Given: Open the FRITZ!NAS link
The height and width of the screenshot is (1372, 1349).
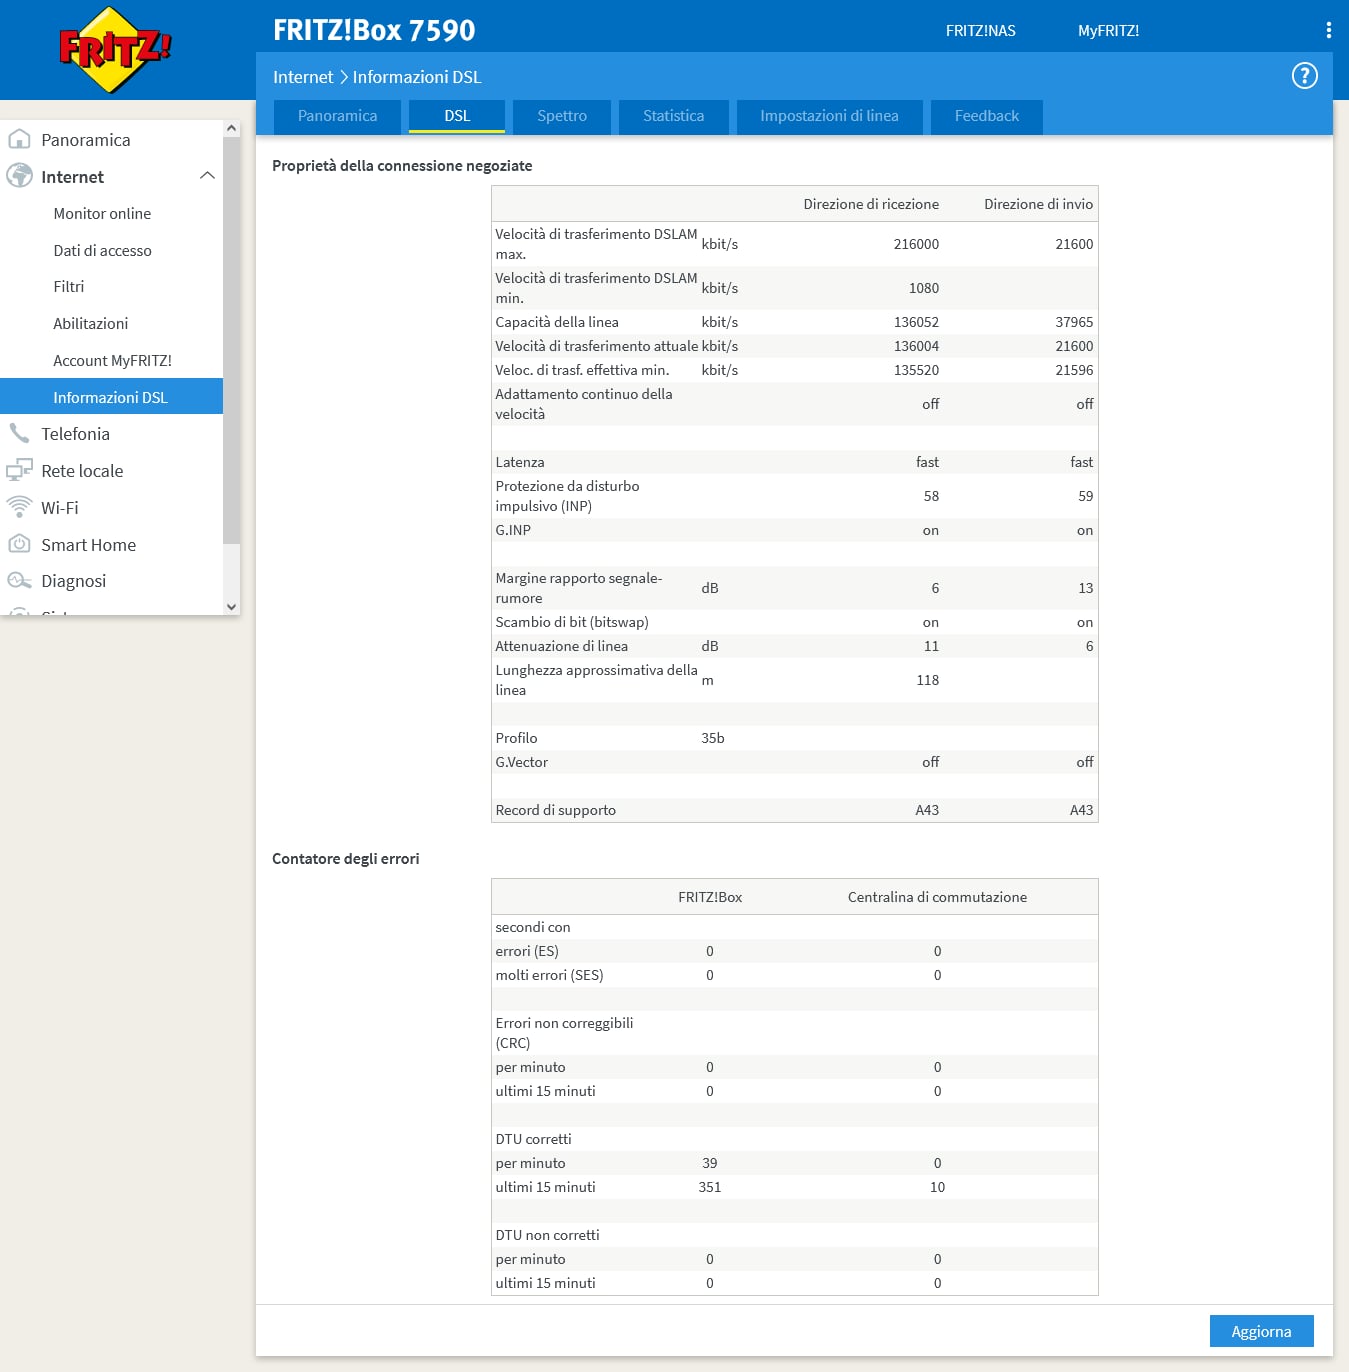Looking at the screenshot, I should pyautogui.click(x=980, y=31).
